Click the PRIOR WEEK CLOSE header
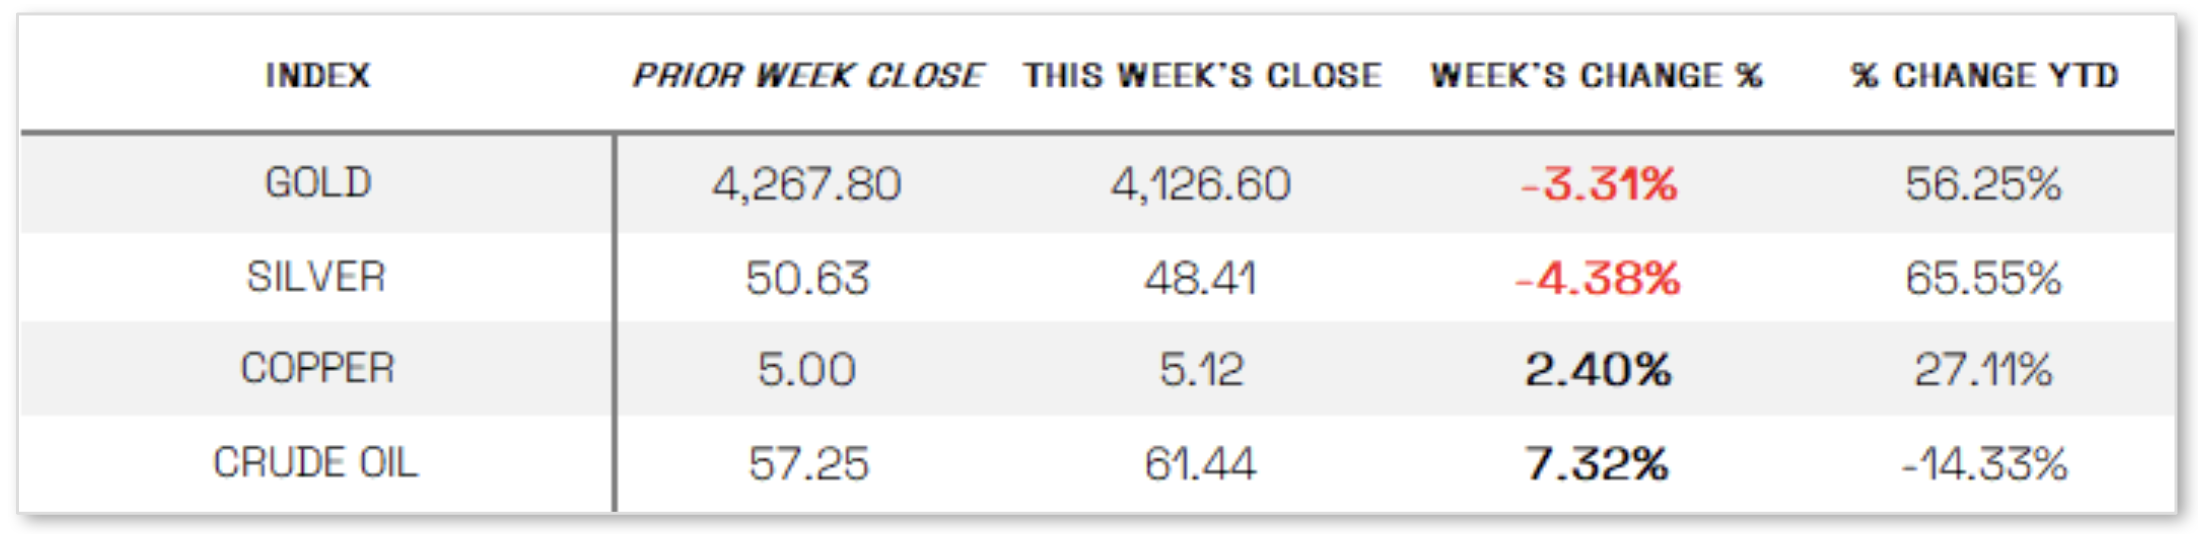This screenshot has height=534, width=2198. pyautogui.click(x=808, y=75)
